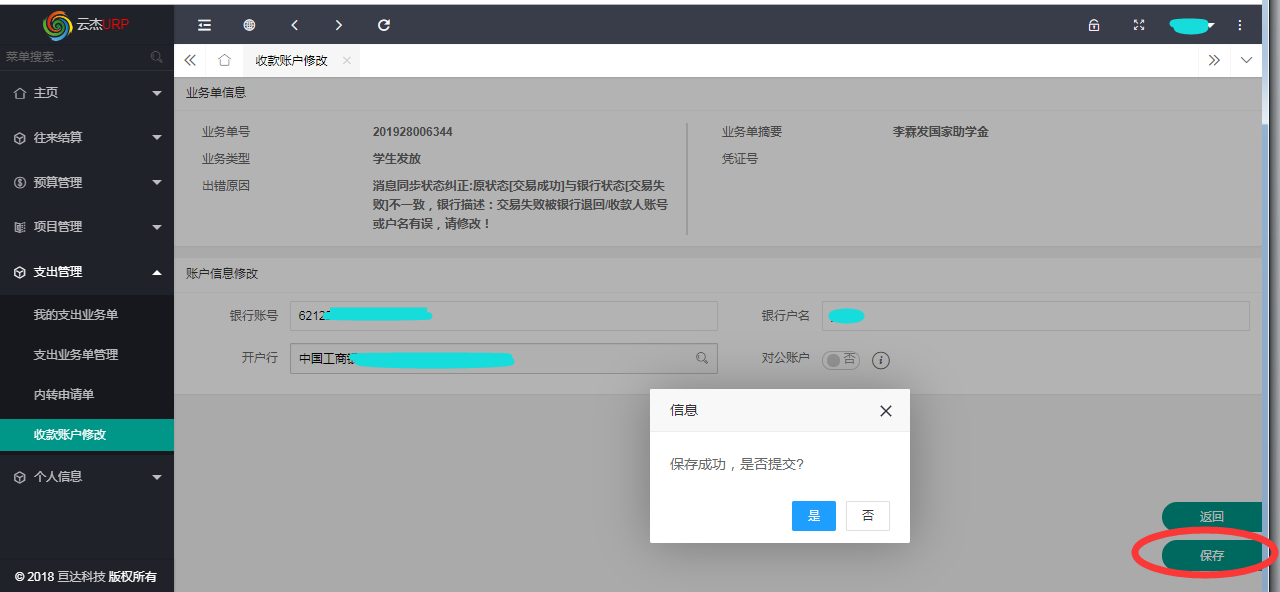Screen dimensions: 1280x592
Task: Click the 银行账号 input field
Action: (x=503, y=316)
